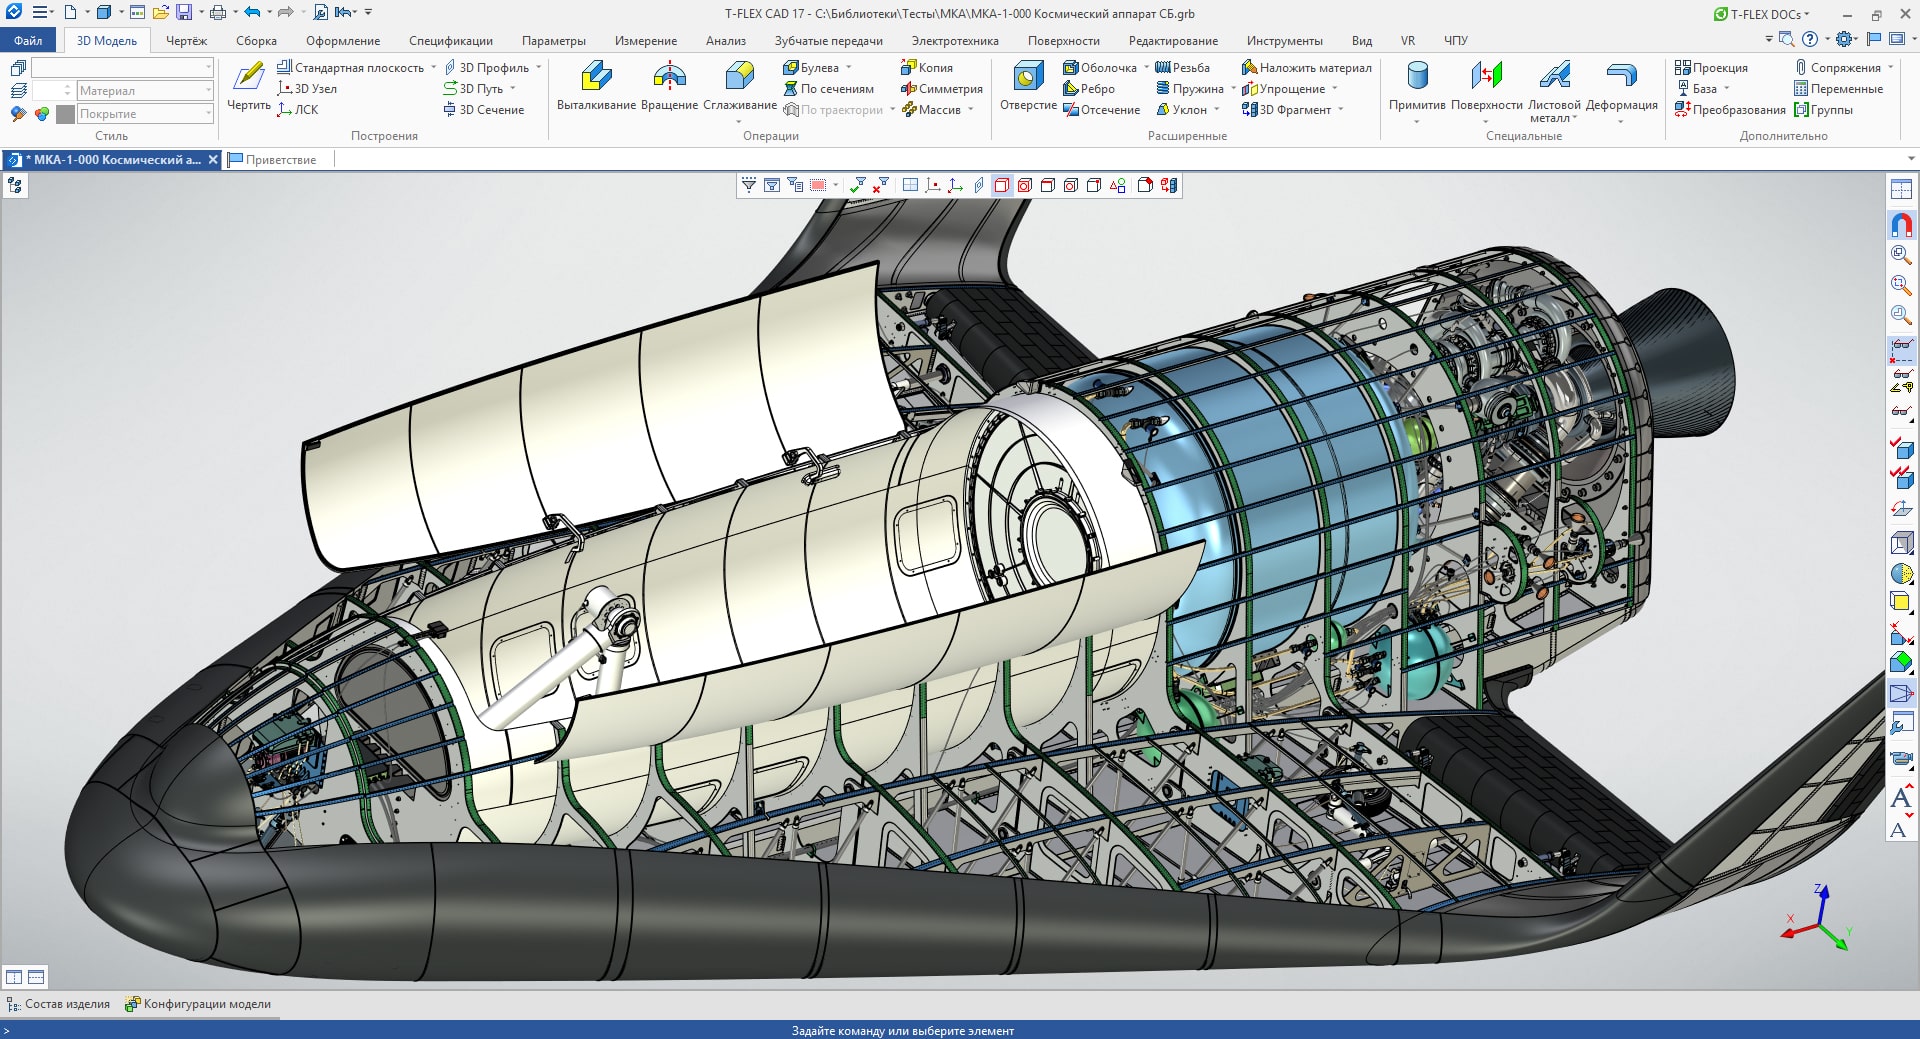
Task: Open the Материал dropdown list
Action: click(208, 91)
